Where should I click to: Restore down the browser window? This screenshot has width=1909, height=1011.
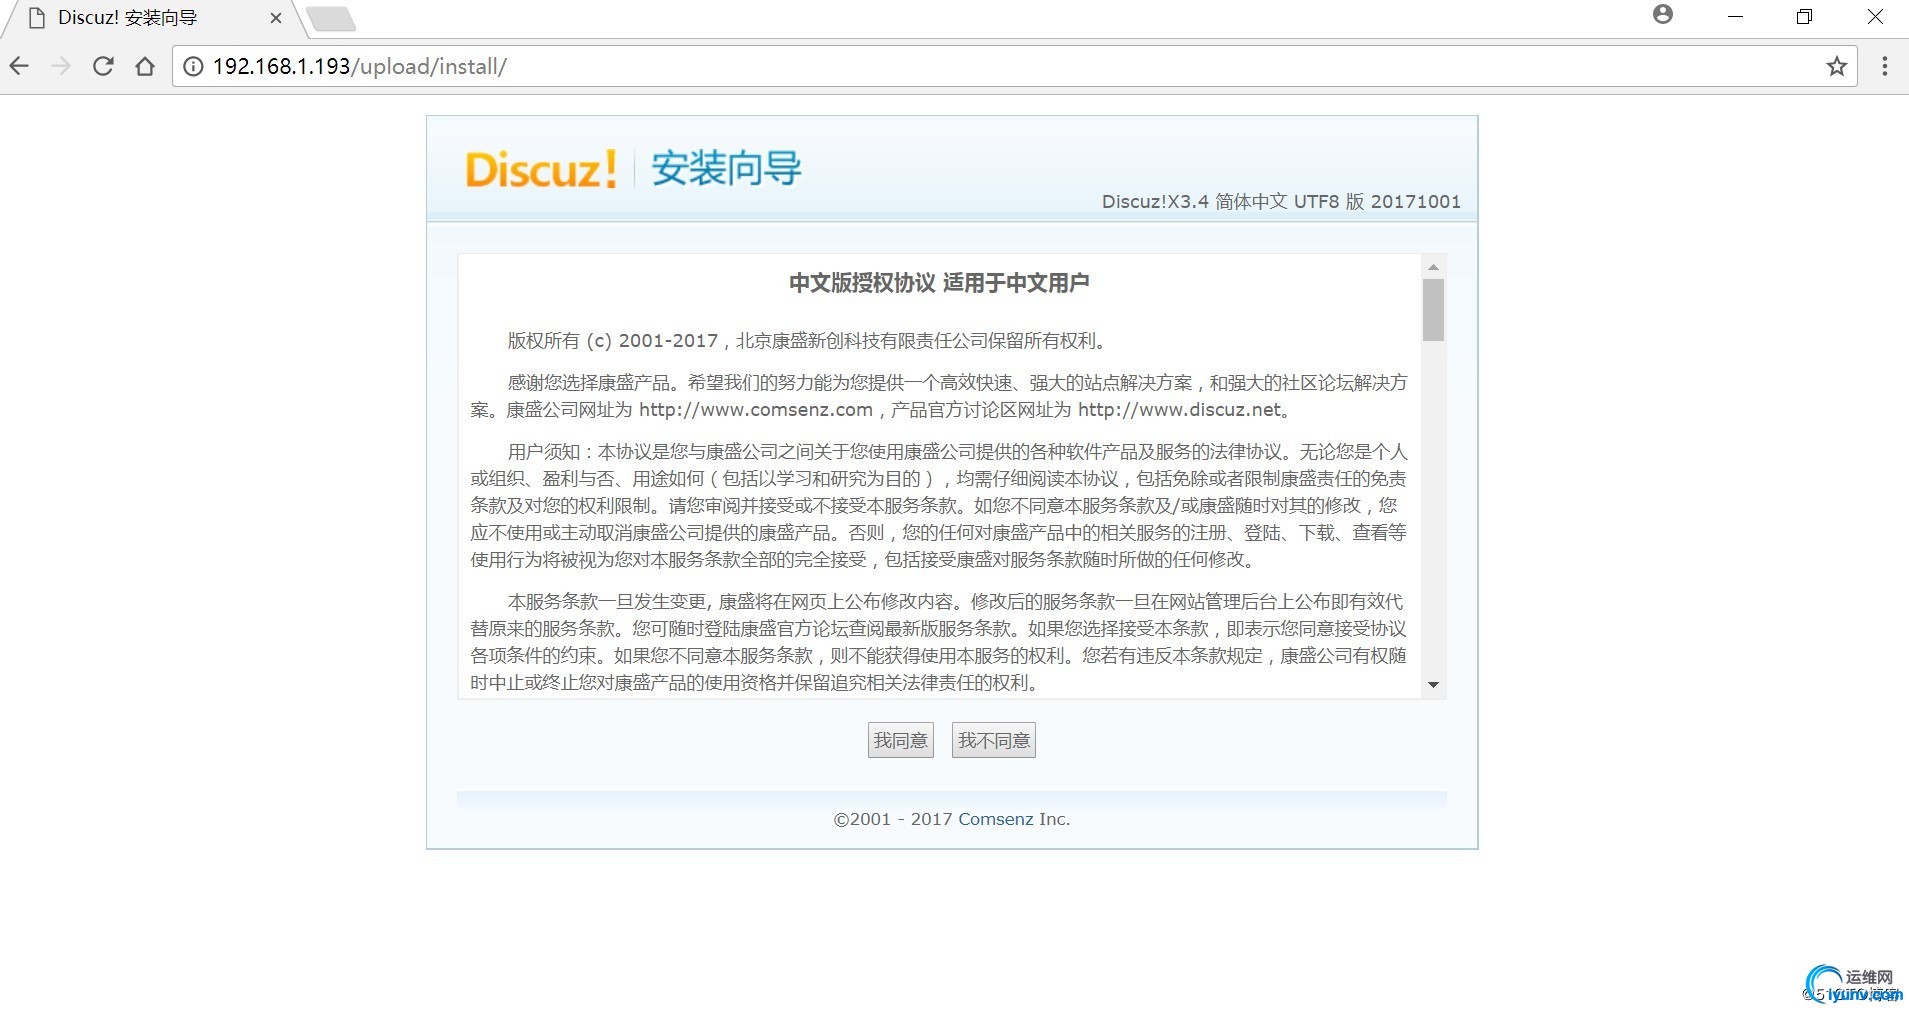click(1804, 17)
